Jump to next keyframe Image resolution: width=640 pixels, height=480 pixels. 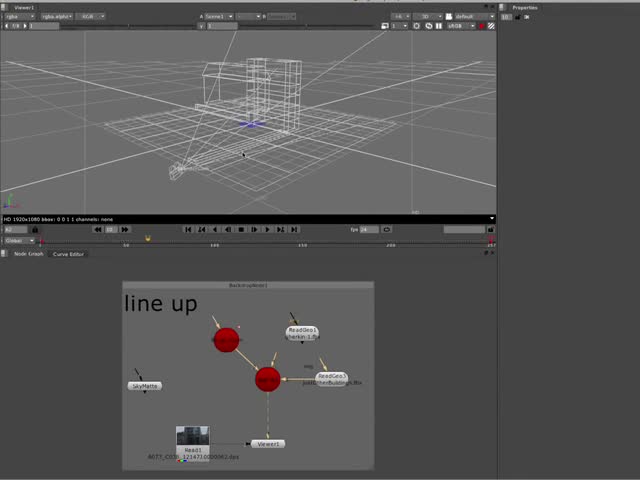tap(280, 230)
